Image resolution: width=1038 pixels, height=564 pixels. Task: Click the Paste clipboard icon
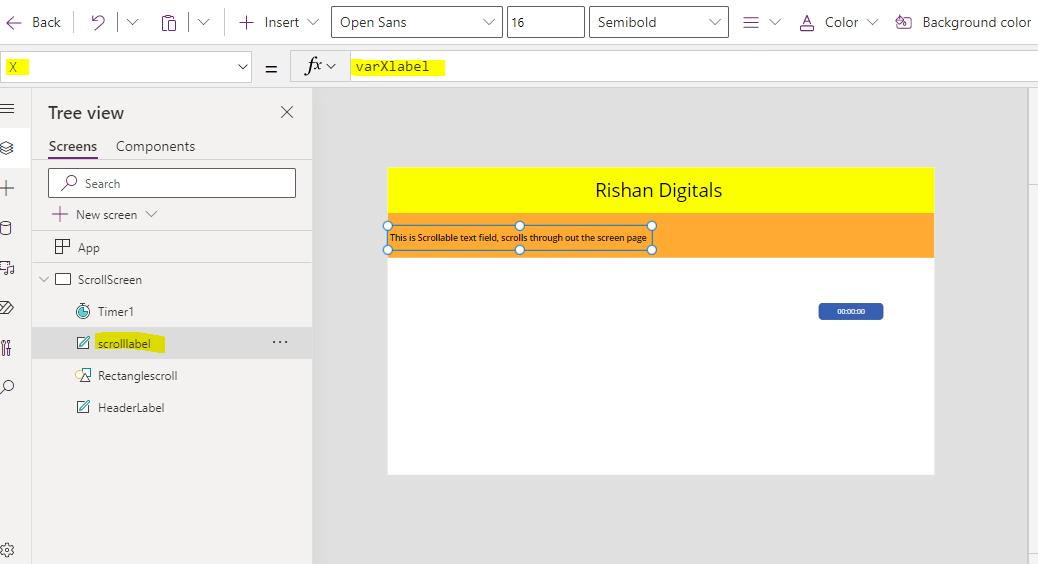169,22
